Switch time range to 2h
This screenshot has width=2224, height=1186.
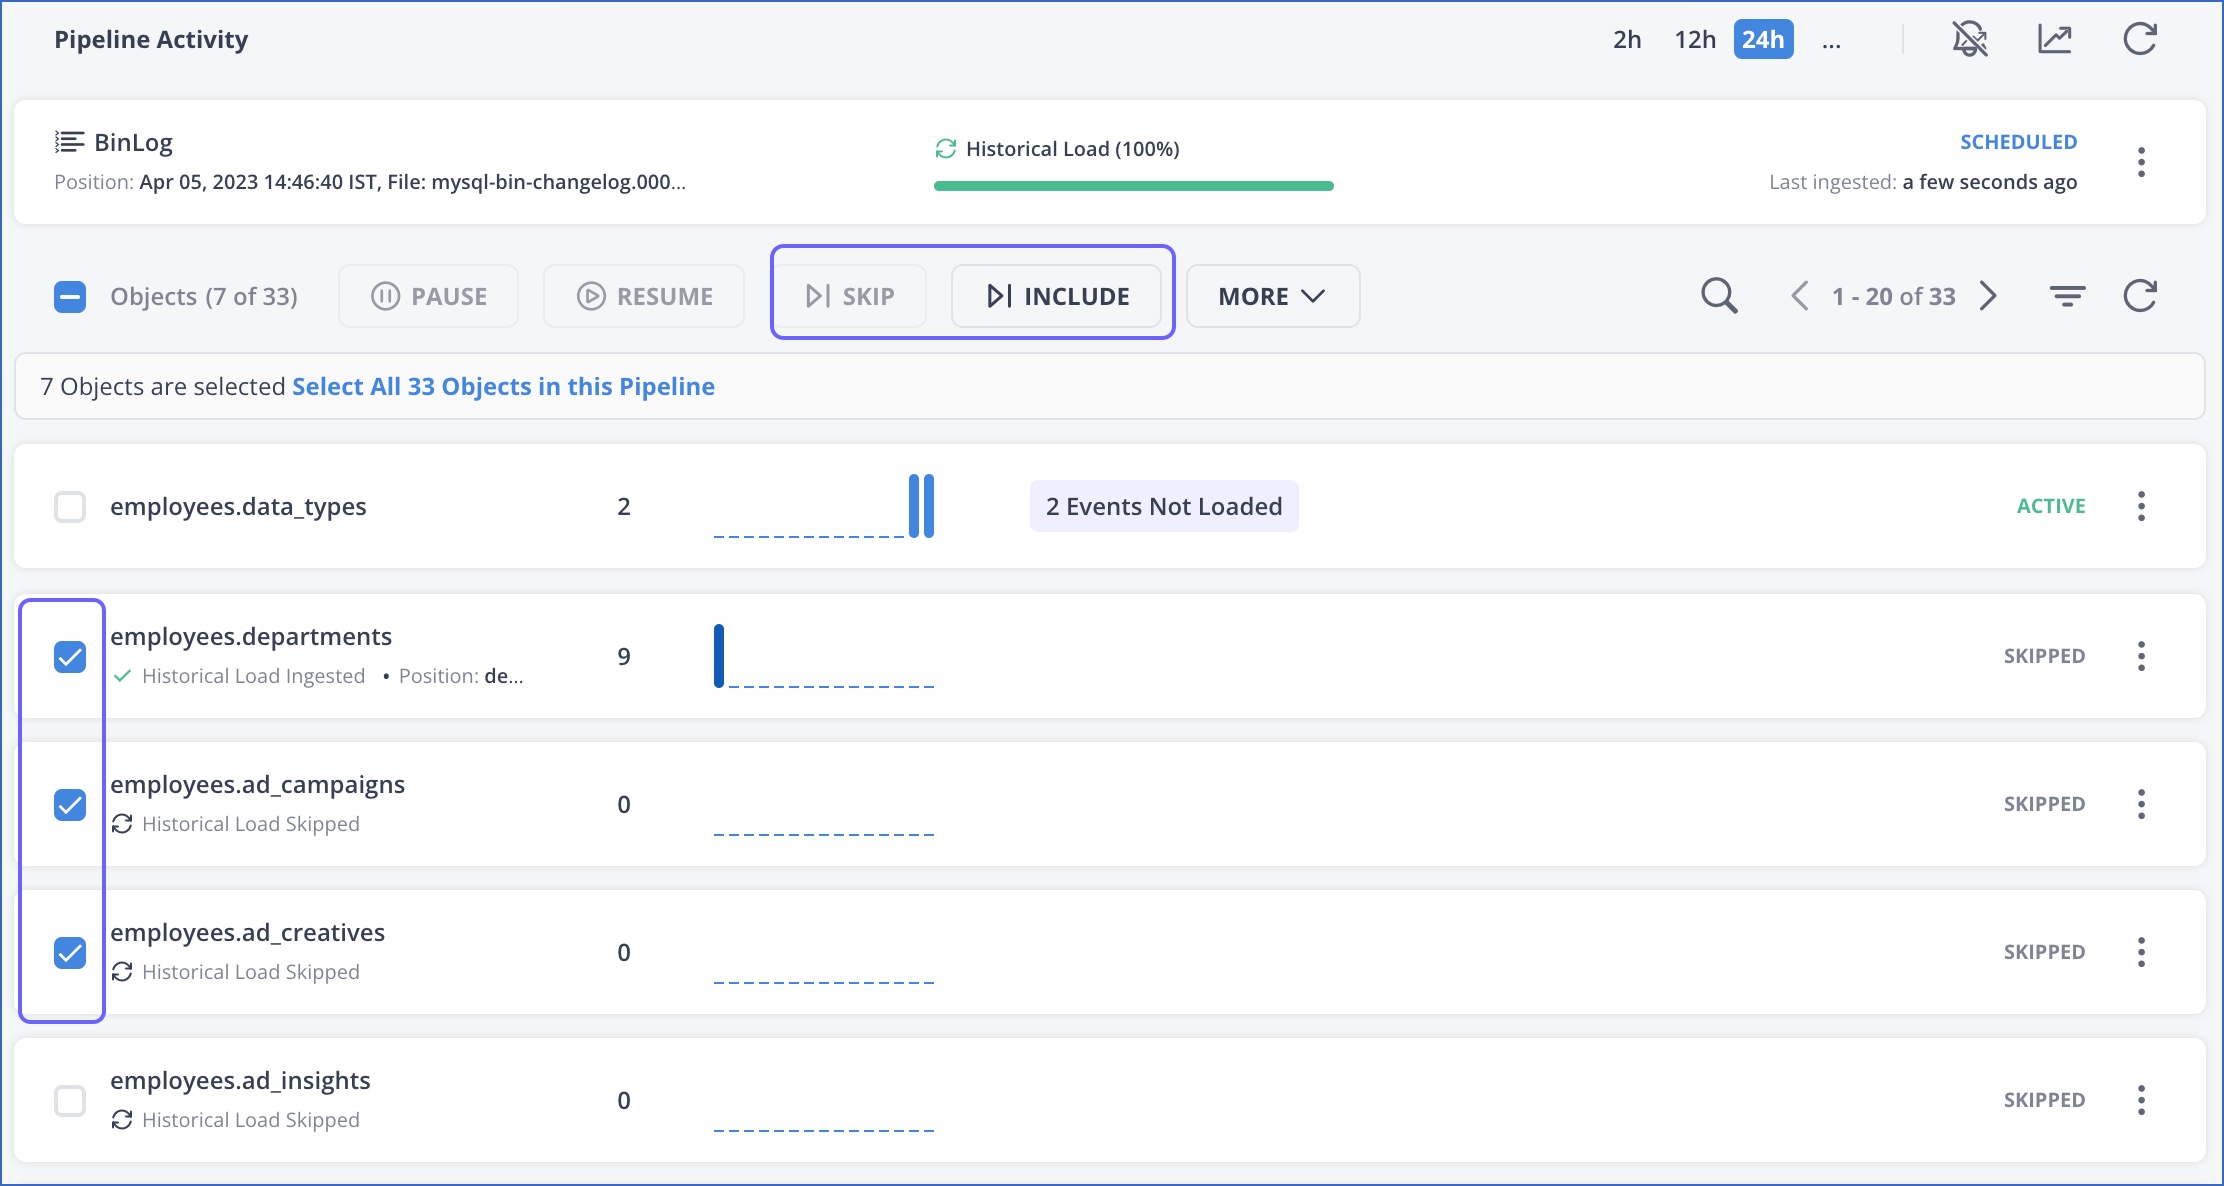coord(1627,40)
